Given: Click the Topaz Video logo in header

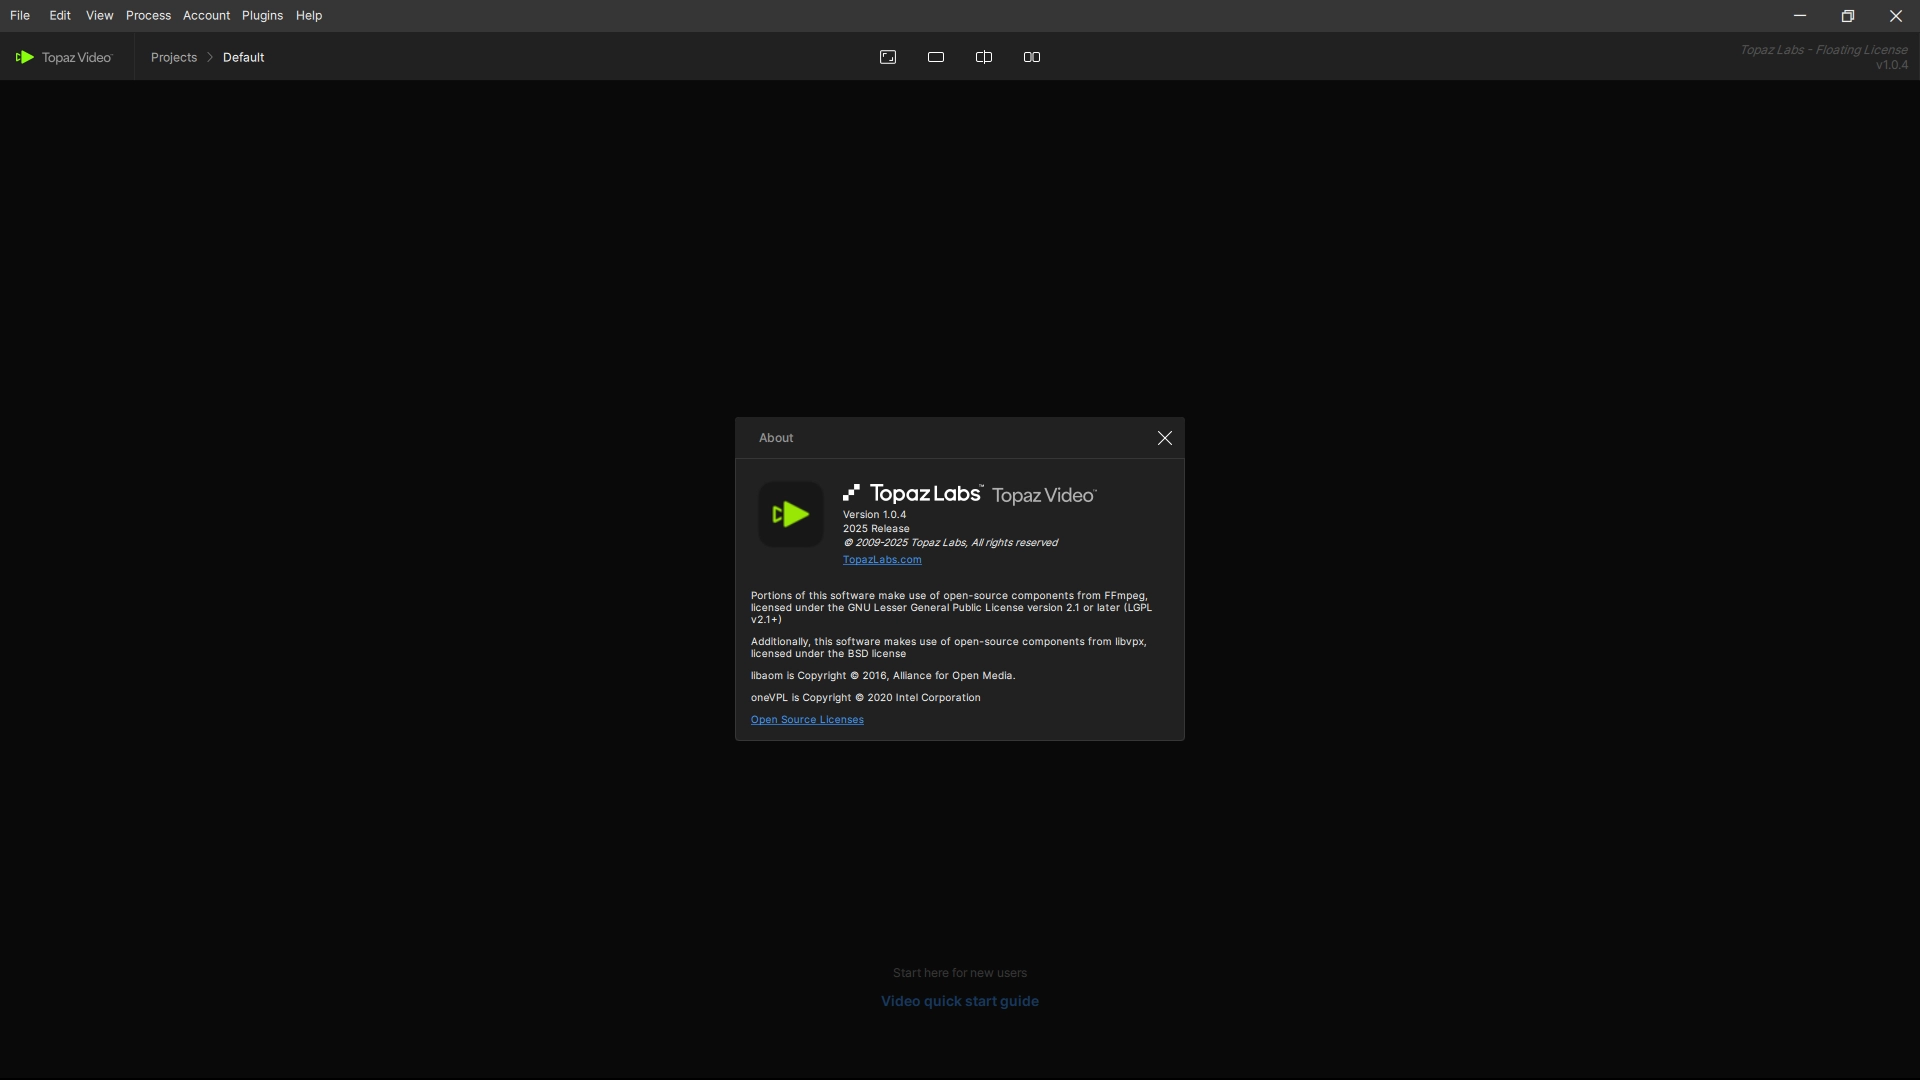Looking at the screenshot, I should click(x=65, y=57).
